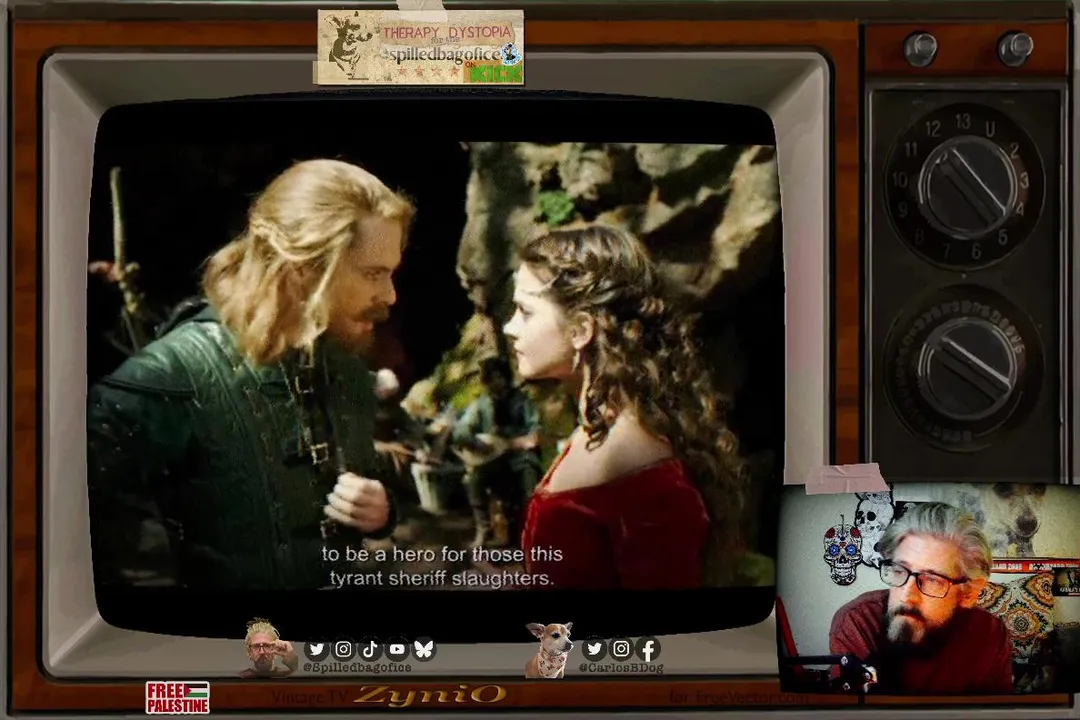The width and height of the screenshot is (1080, 720).
Task: Click the small left silver knob at top right
Action: (920, 48)
